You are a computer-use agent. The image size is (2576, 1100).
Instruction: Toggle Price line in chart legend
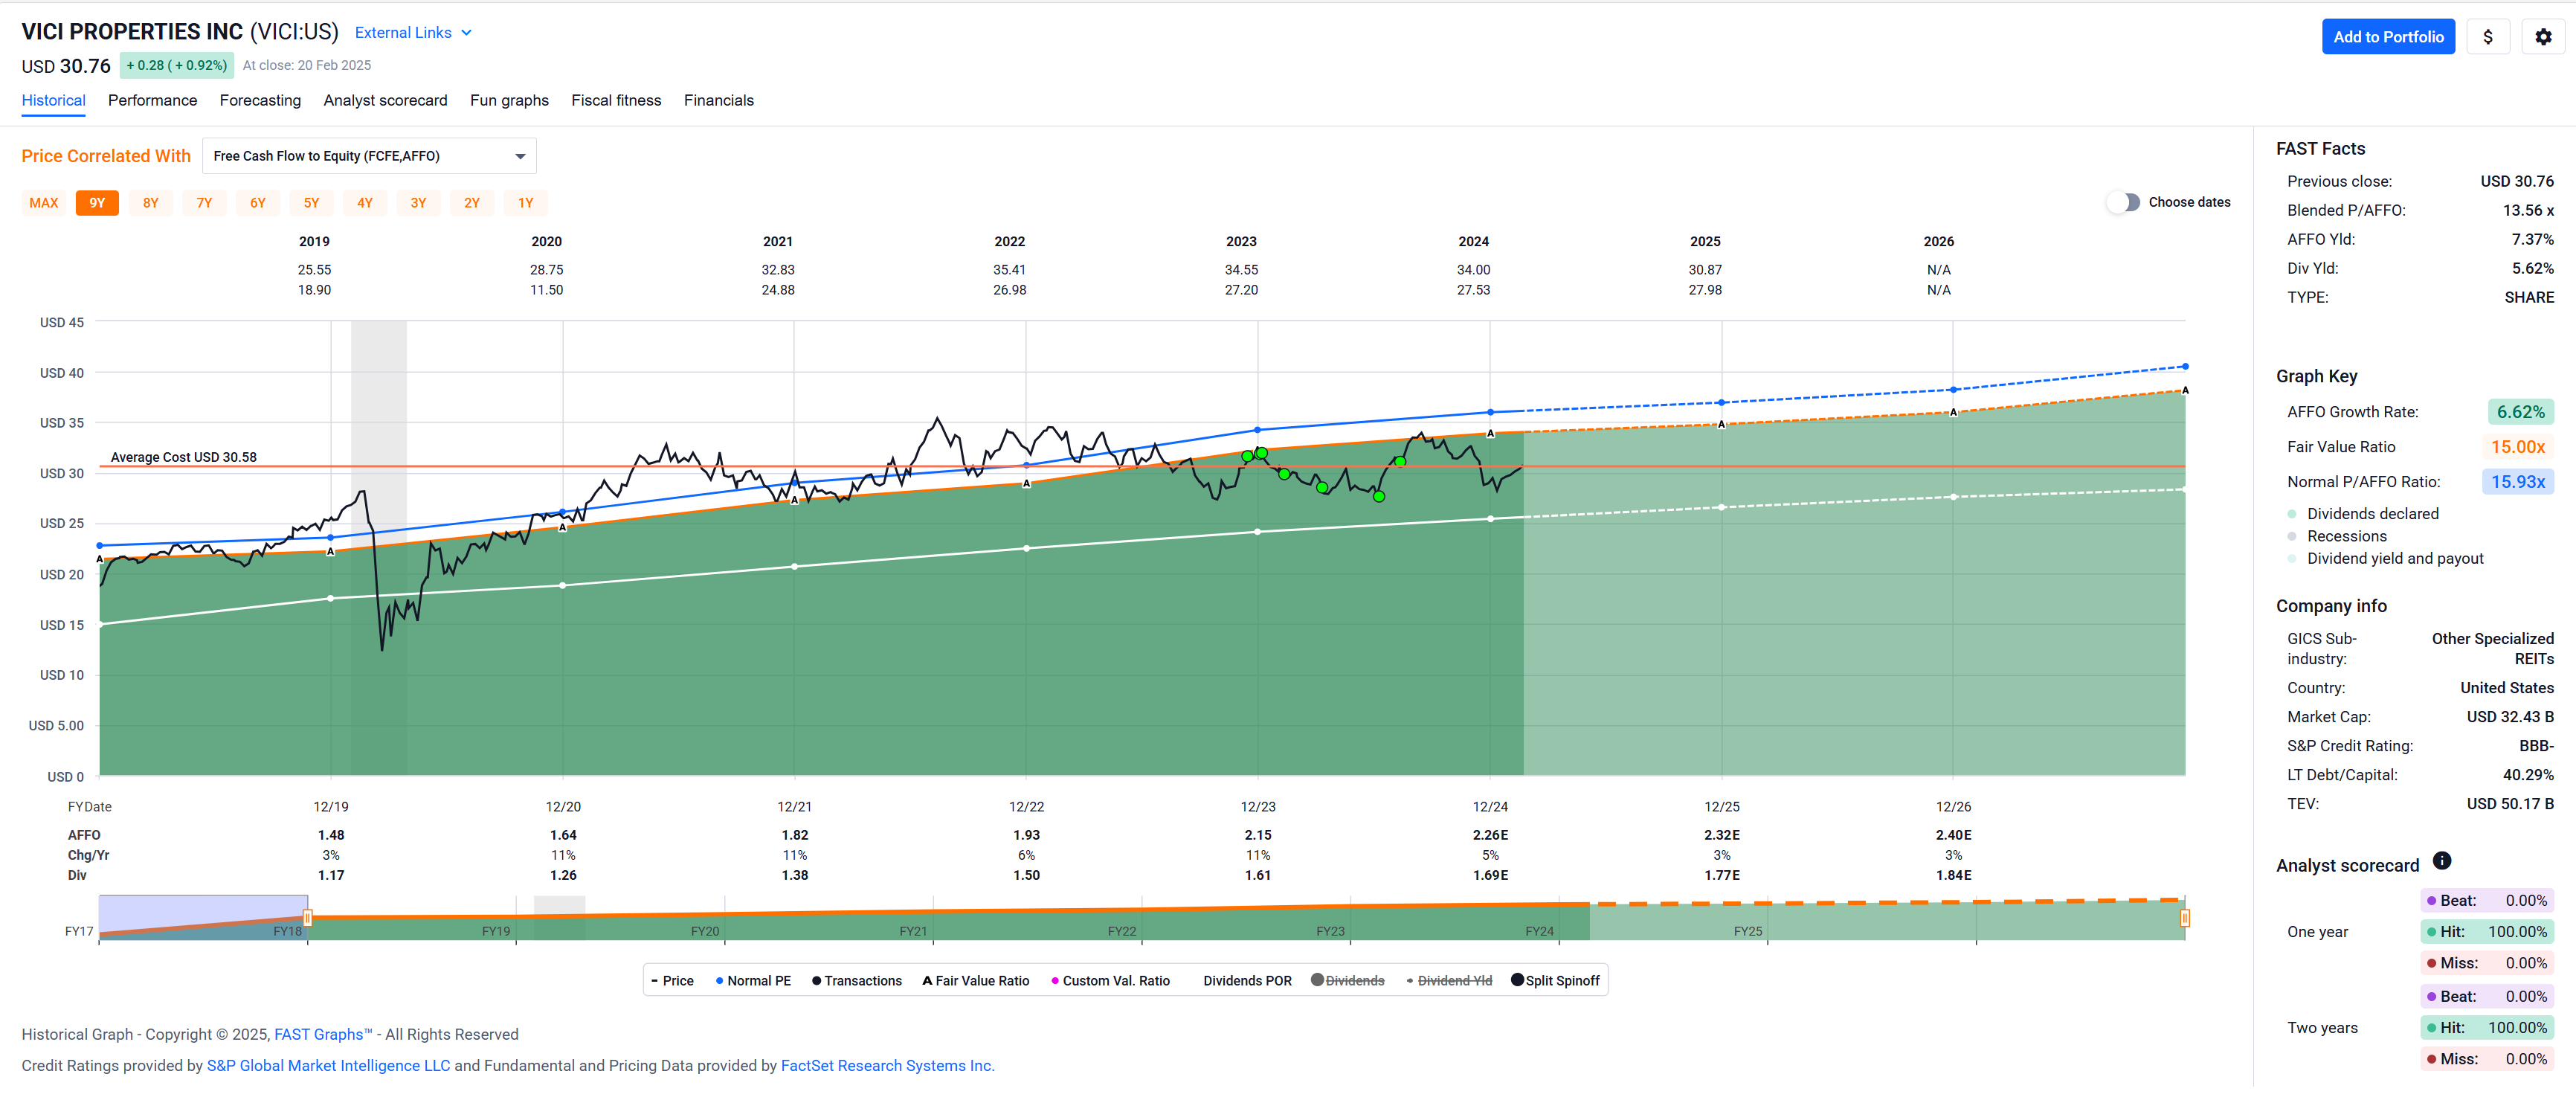(672, 981)
